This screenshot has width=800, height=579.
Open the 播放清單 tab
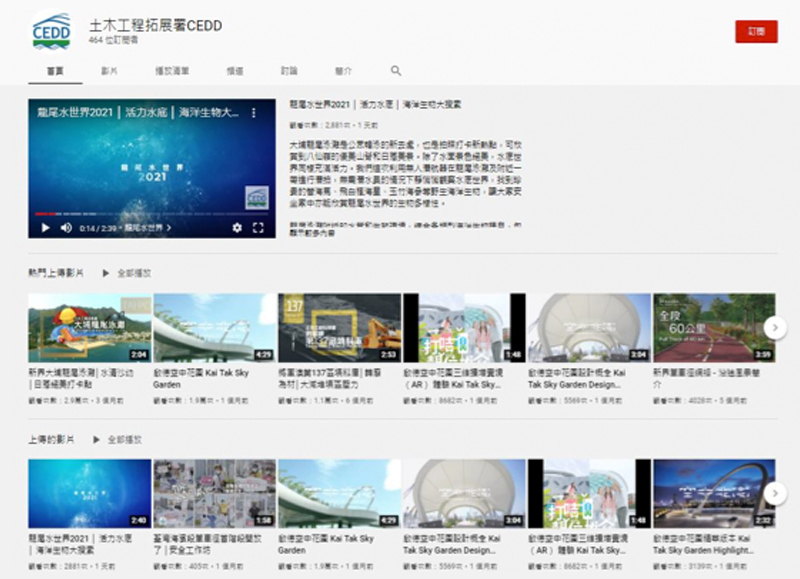(172, 71)
